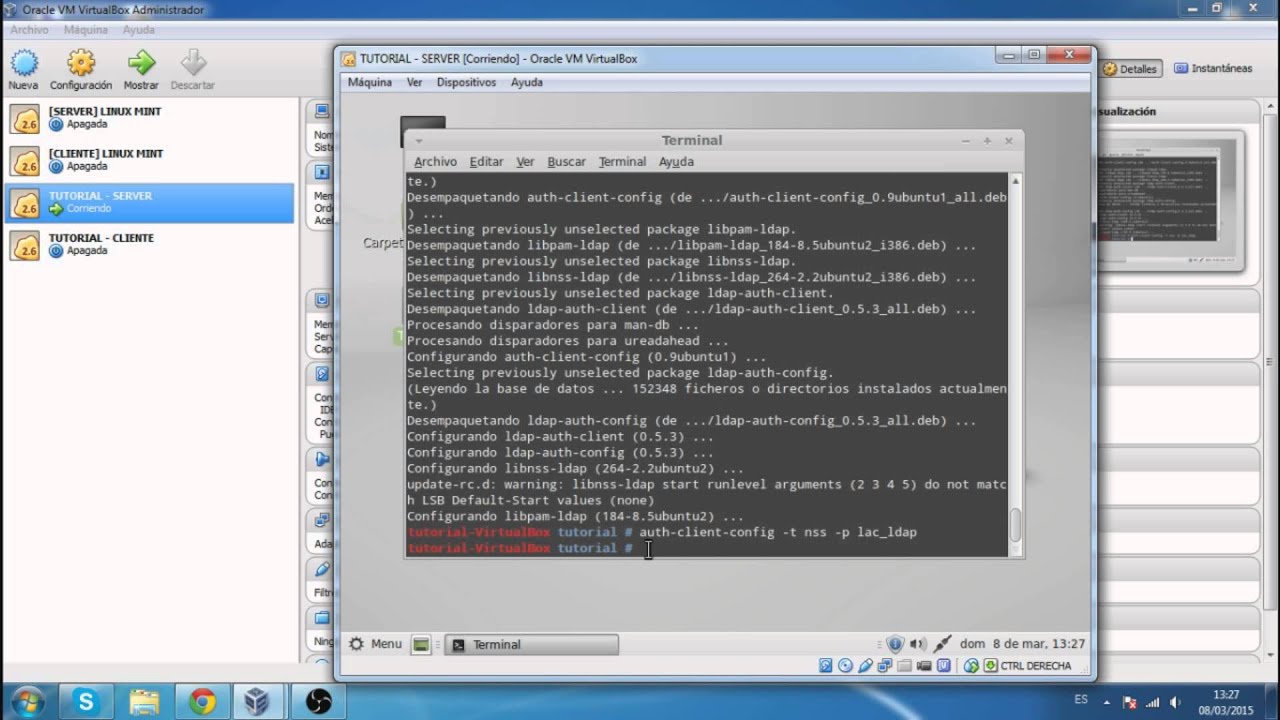Image resolution: width=1280 pixels, height=720 pixels.
Task: Open the Buscar menu in Terminal
Action: tap(566, 161)
